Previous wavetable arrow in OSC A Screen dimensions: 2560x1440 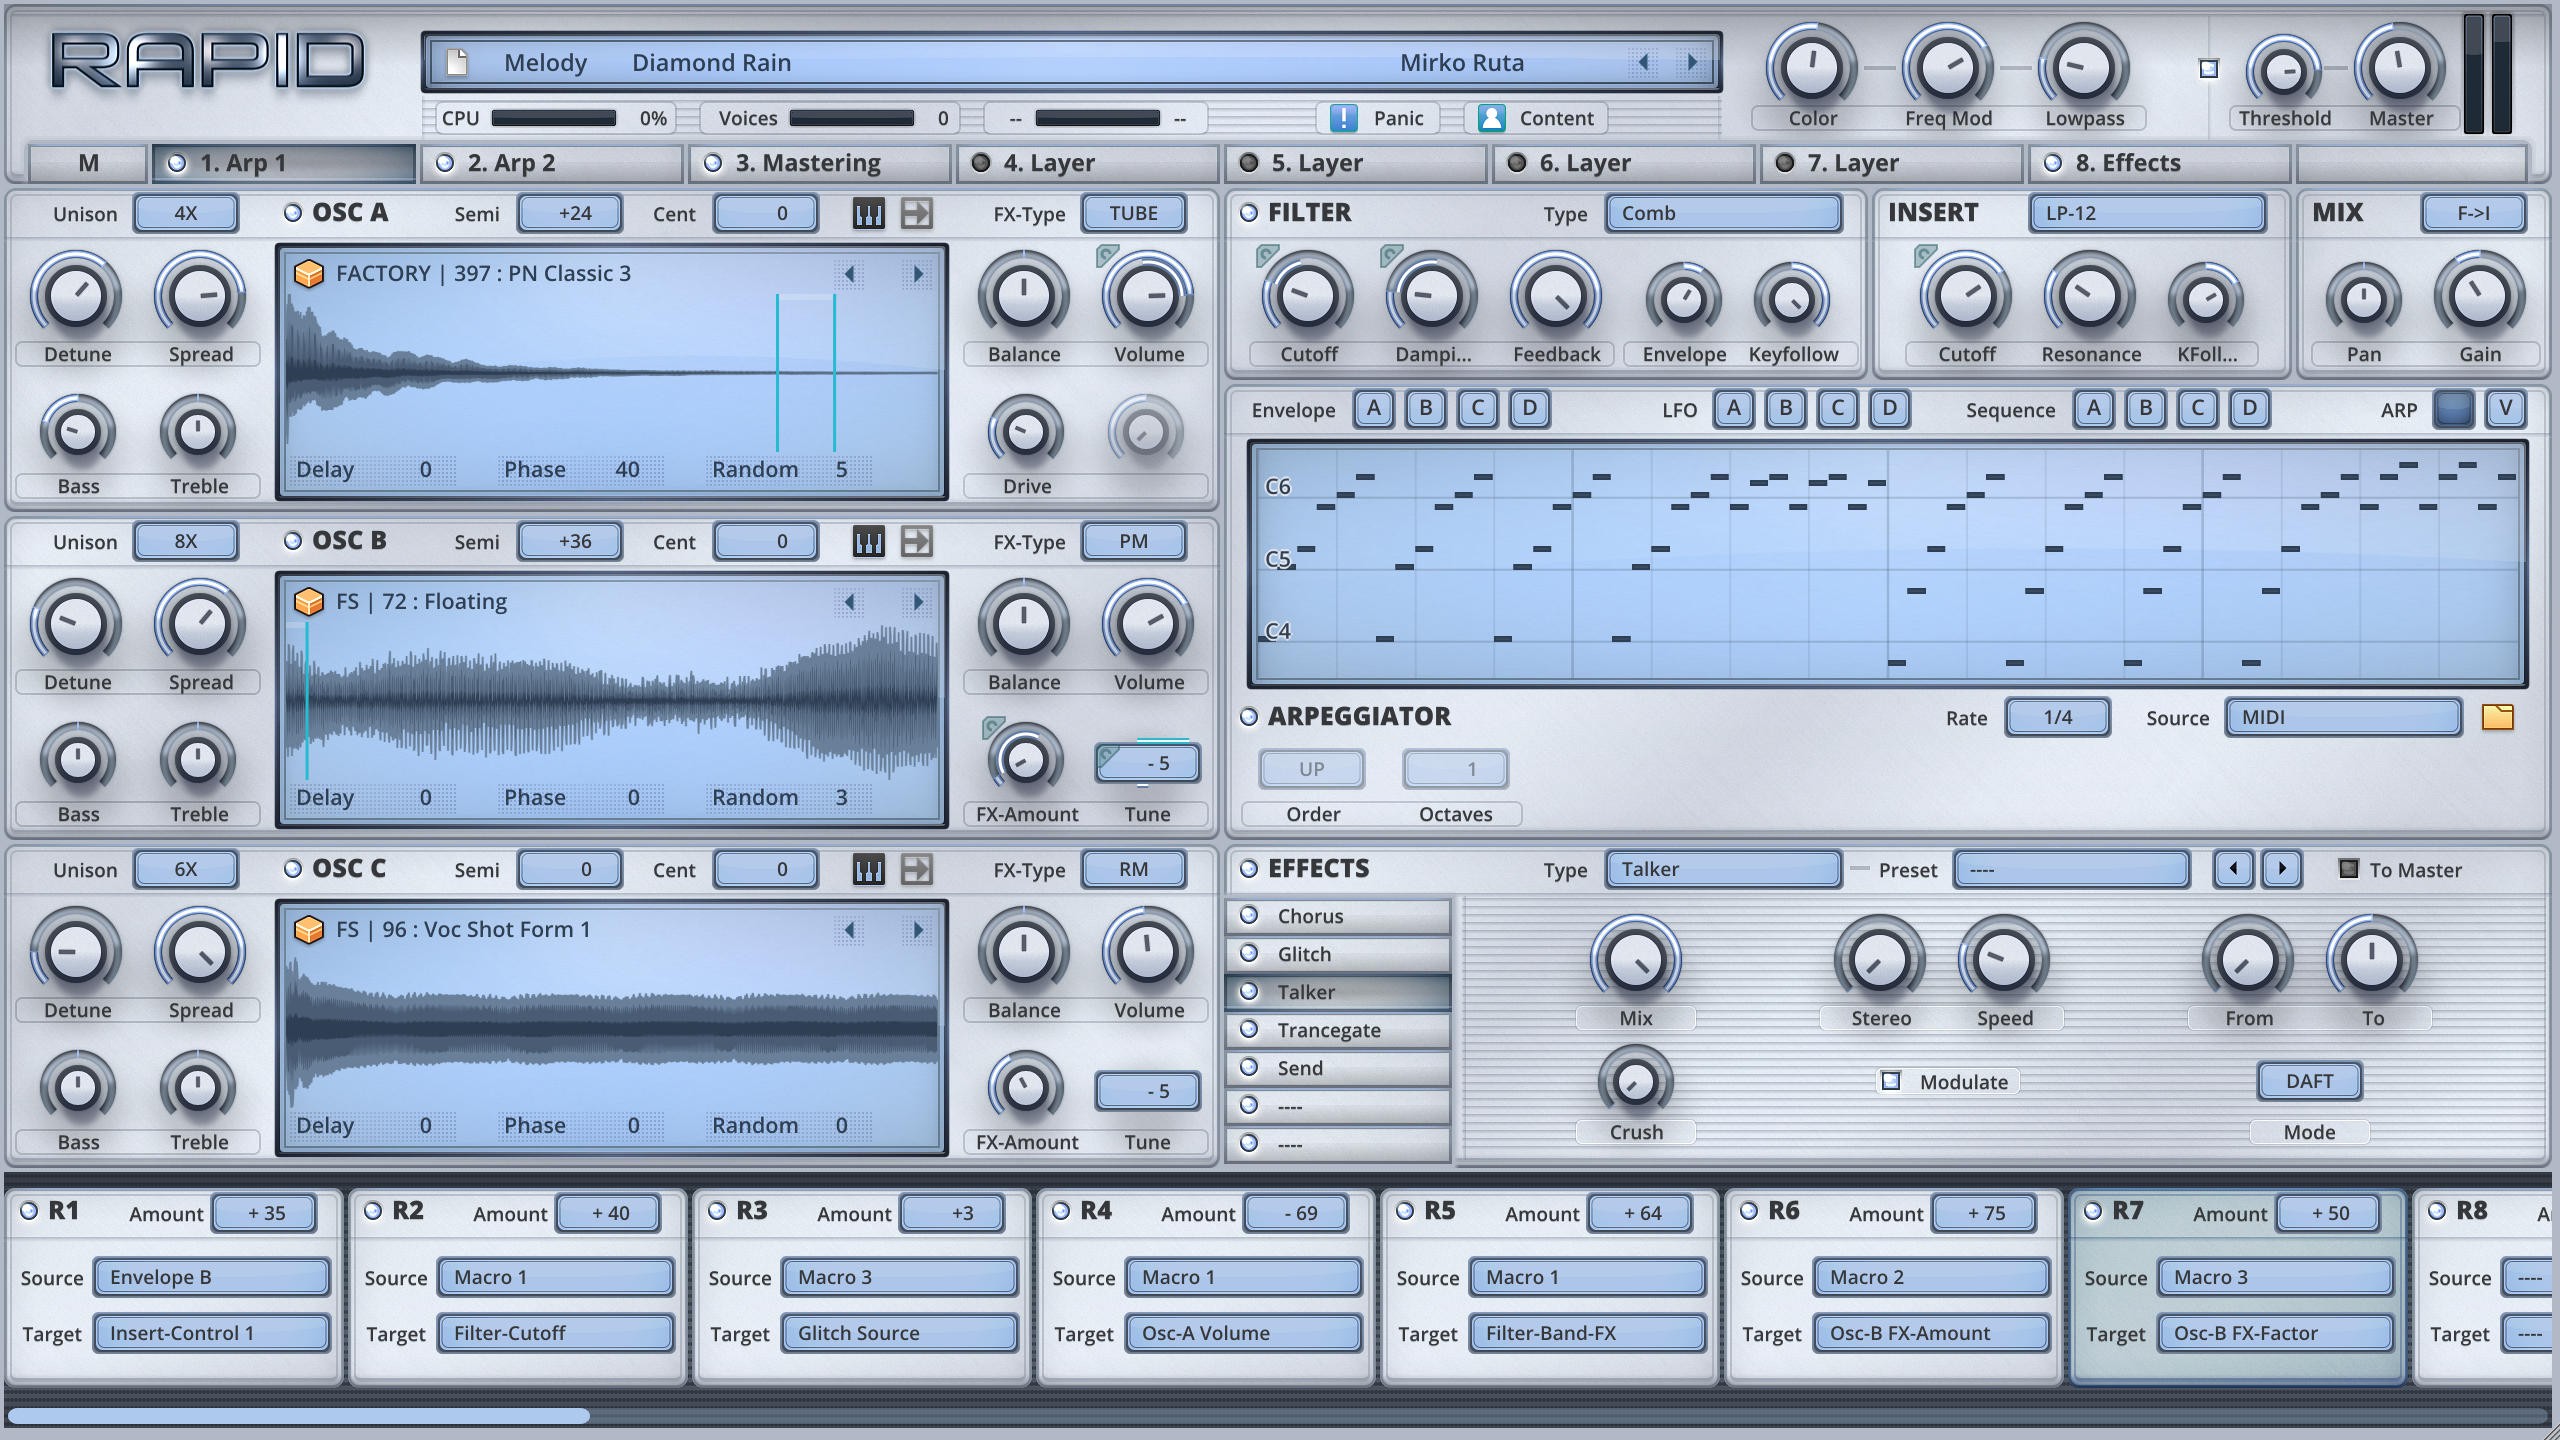point(849,273)
